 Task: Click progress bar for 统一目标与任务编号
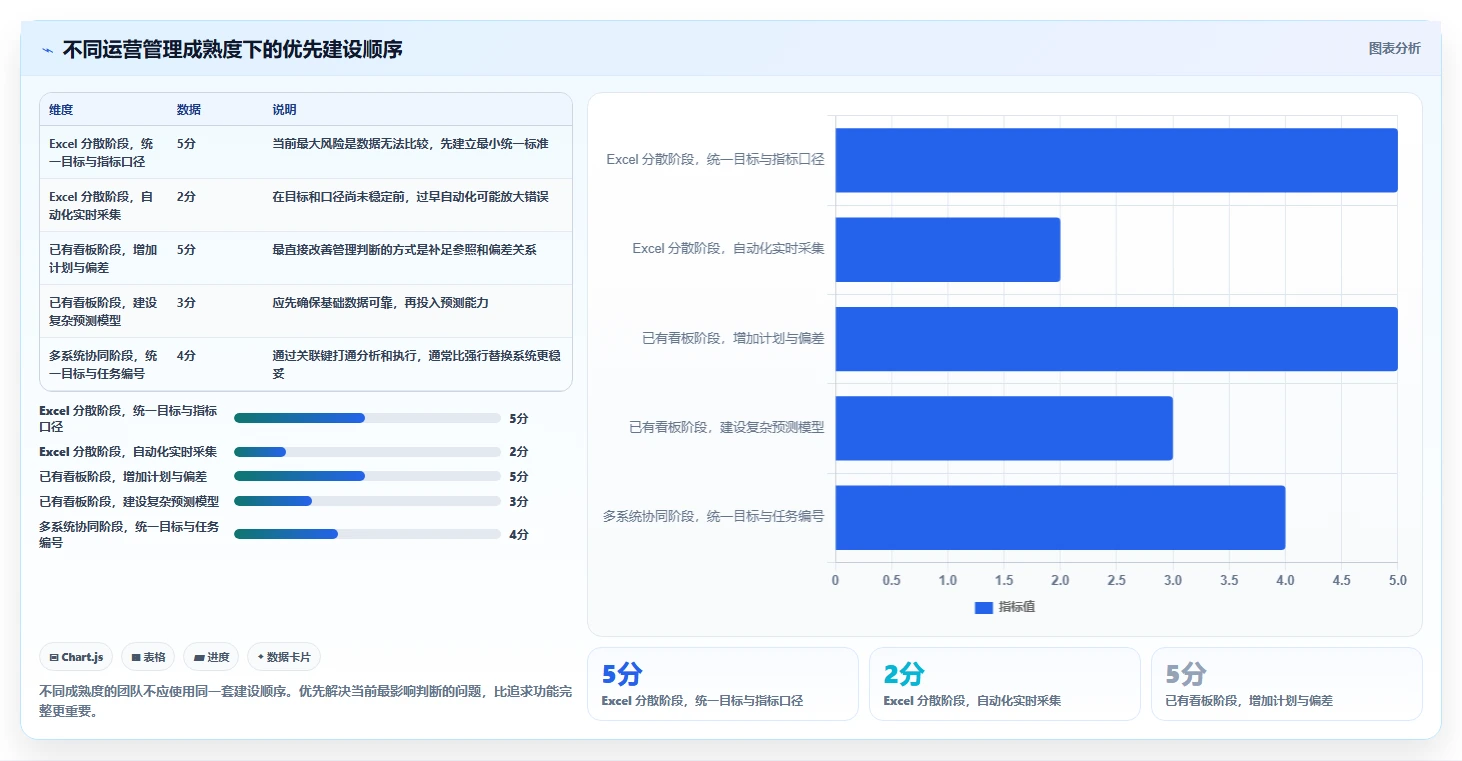pyautogui.click(x=367, y=534)
